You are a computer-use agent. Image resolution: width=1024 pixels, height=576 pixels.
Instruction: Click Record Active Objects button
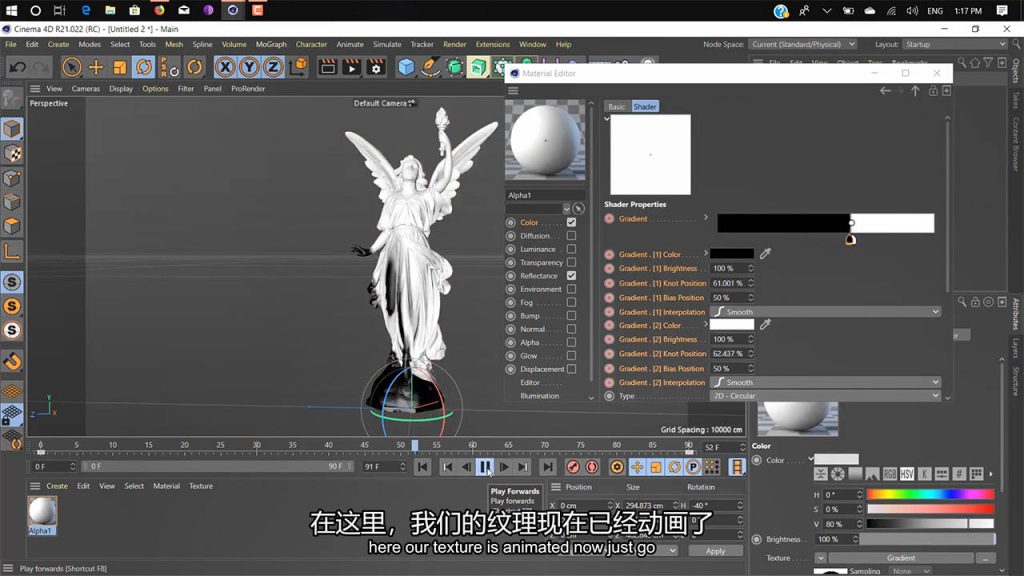click(573, 467)
